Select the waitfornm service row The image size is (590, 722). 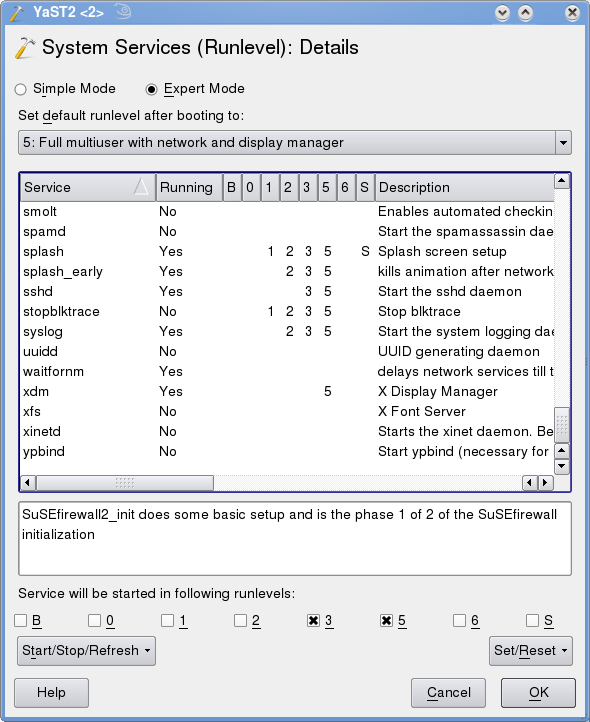[287, 372]
